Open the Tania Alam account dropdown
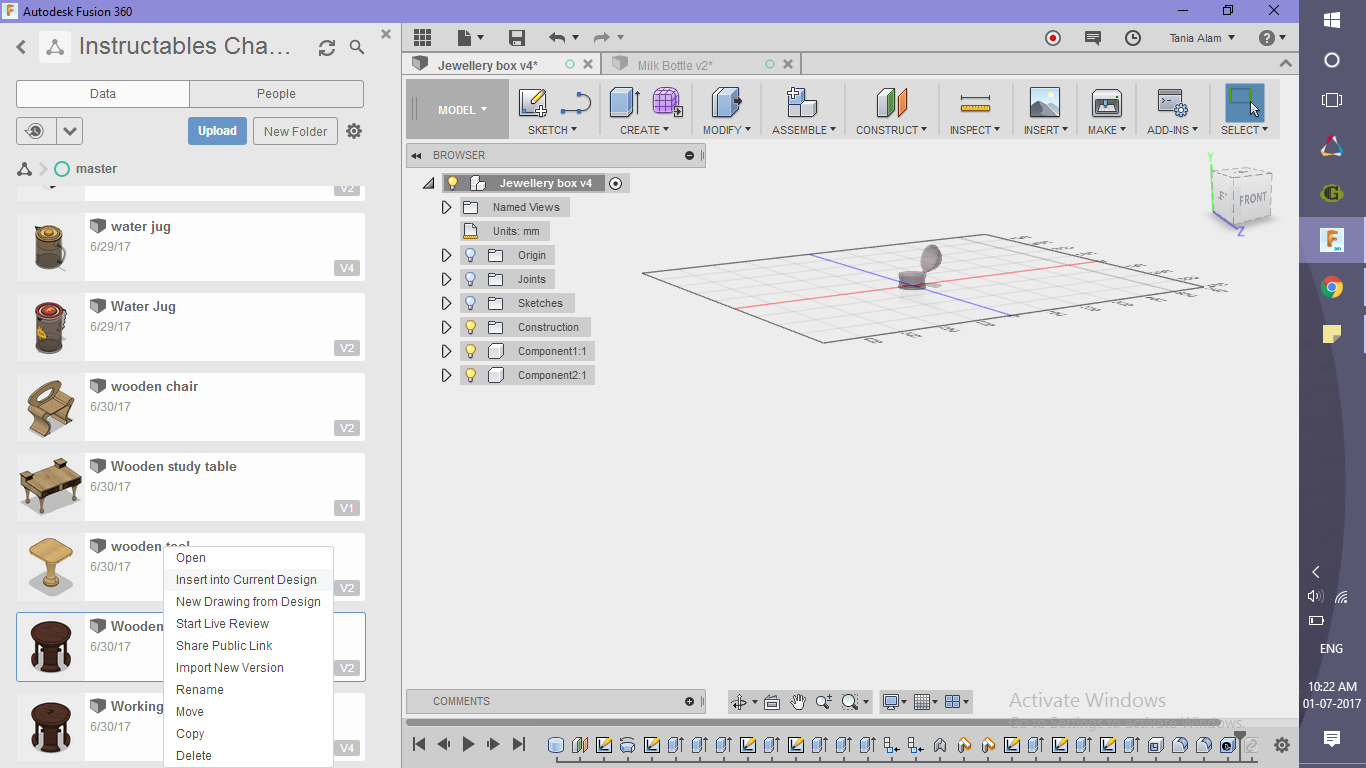The height and width of the screenshot is (768, 1366). [1203, 38]
